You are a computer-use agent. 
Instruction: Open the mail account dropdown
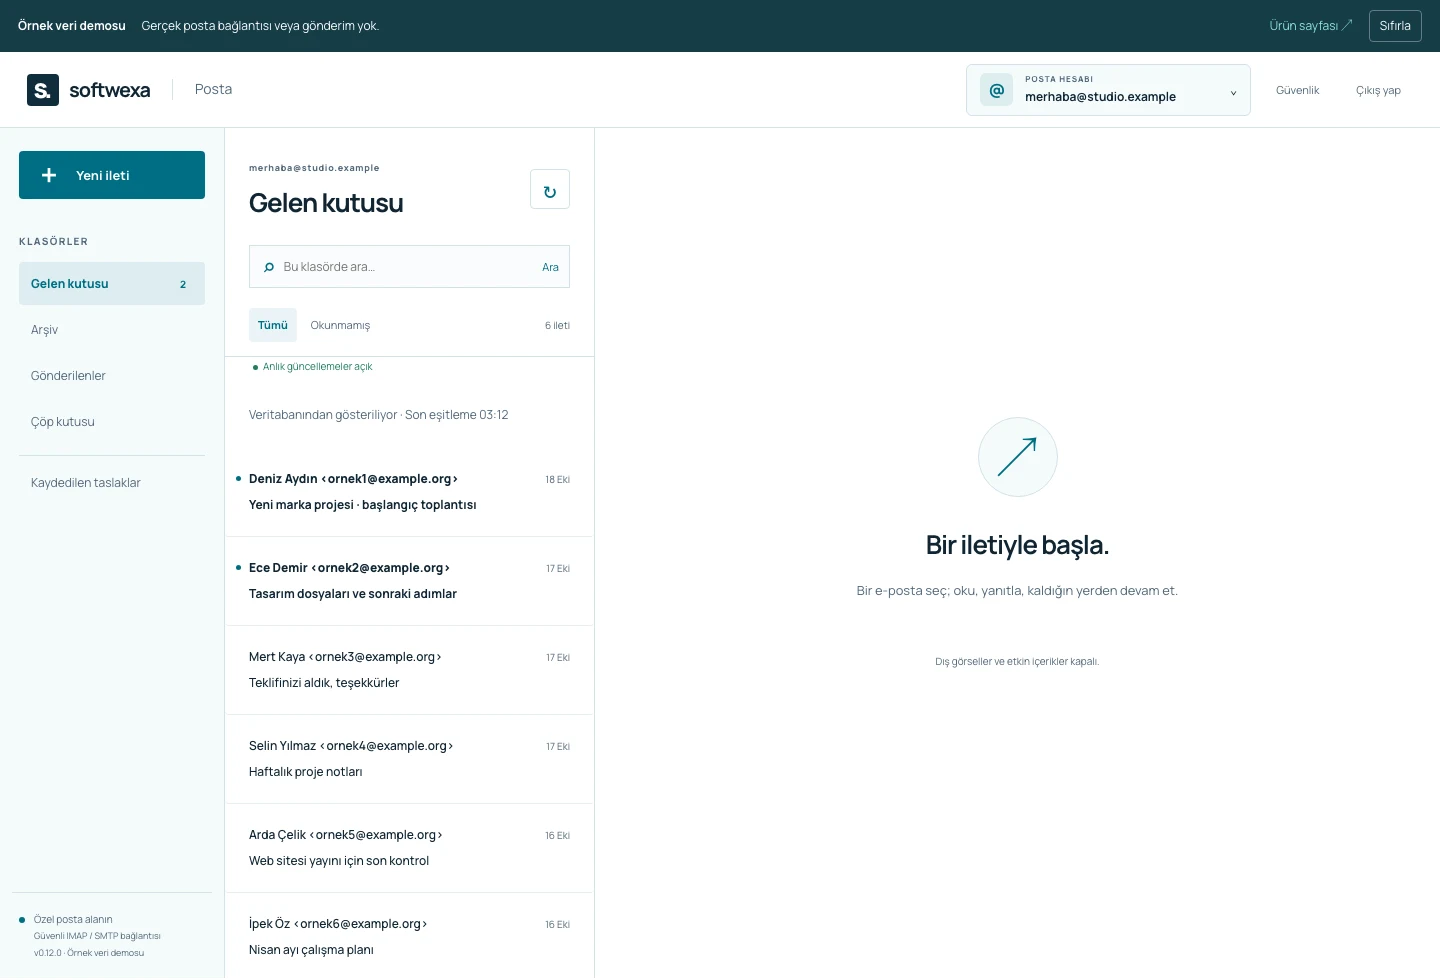pyautogui.click(x=1108, y=90)
